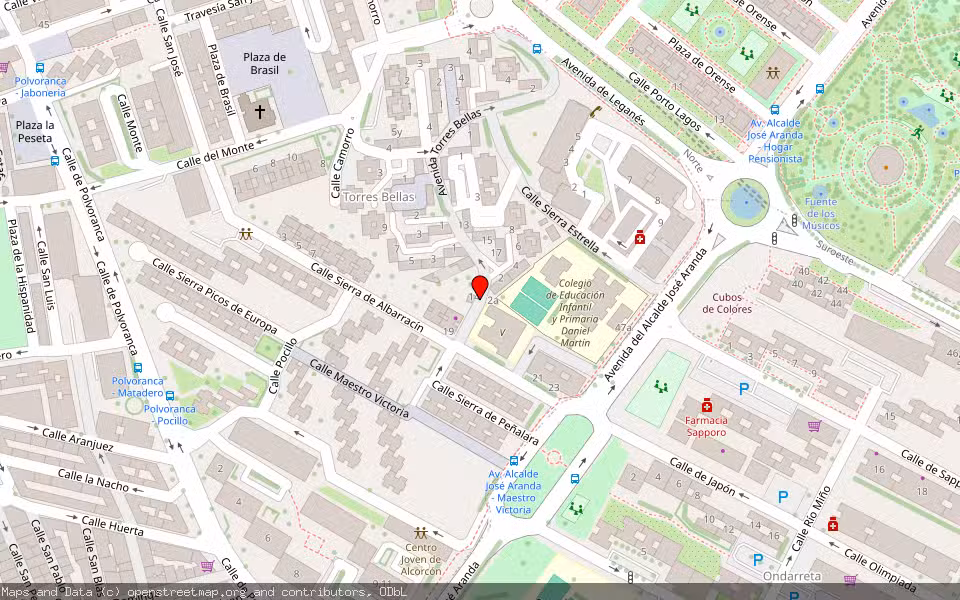Image resolution: width=960 pixels, height=600 pixels.
Task: Select the parking icon below Calle de Japón
Action: [783, 497]
